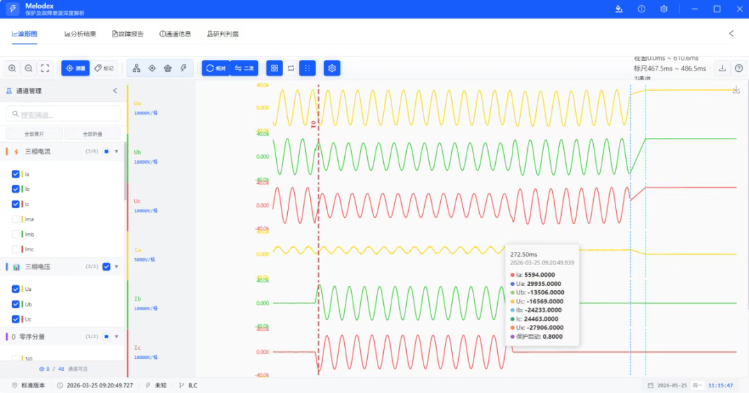Collapse the 零序分量 group arrow
Image resolution: width=749 pixels, height=393 pixels.
point(117,337)
